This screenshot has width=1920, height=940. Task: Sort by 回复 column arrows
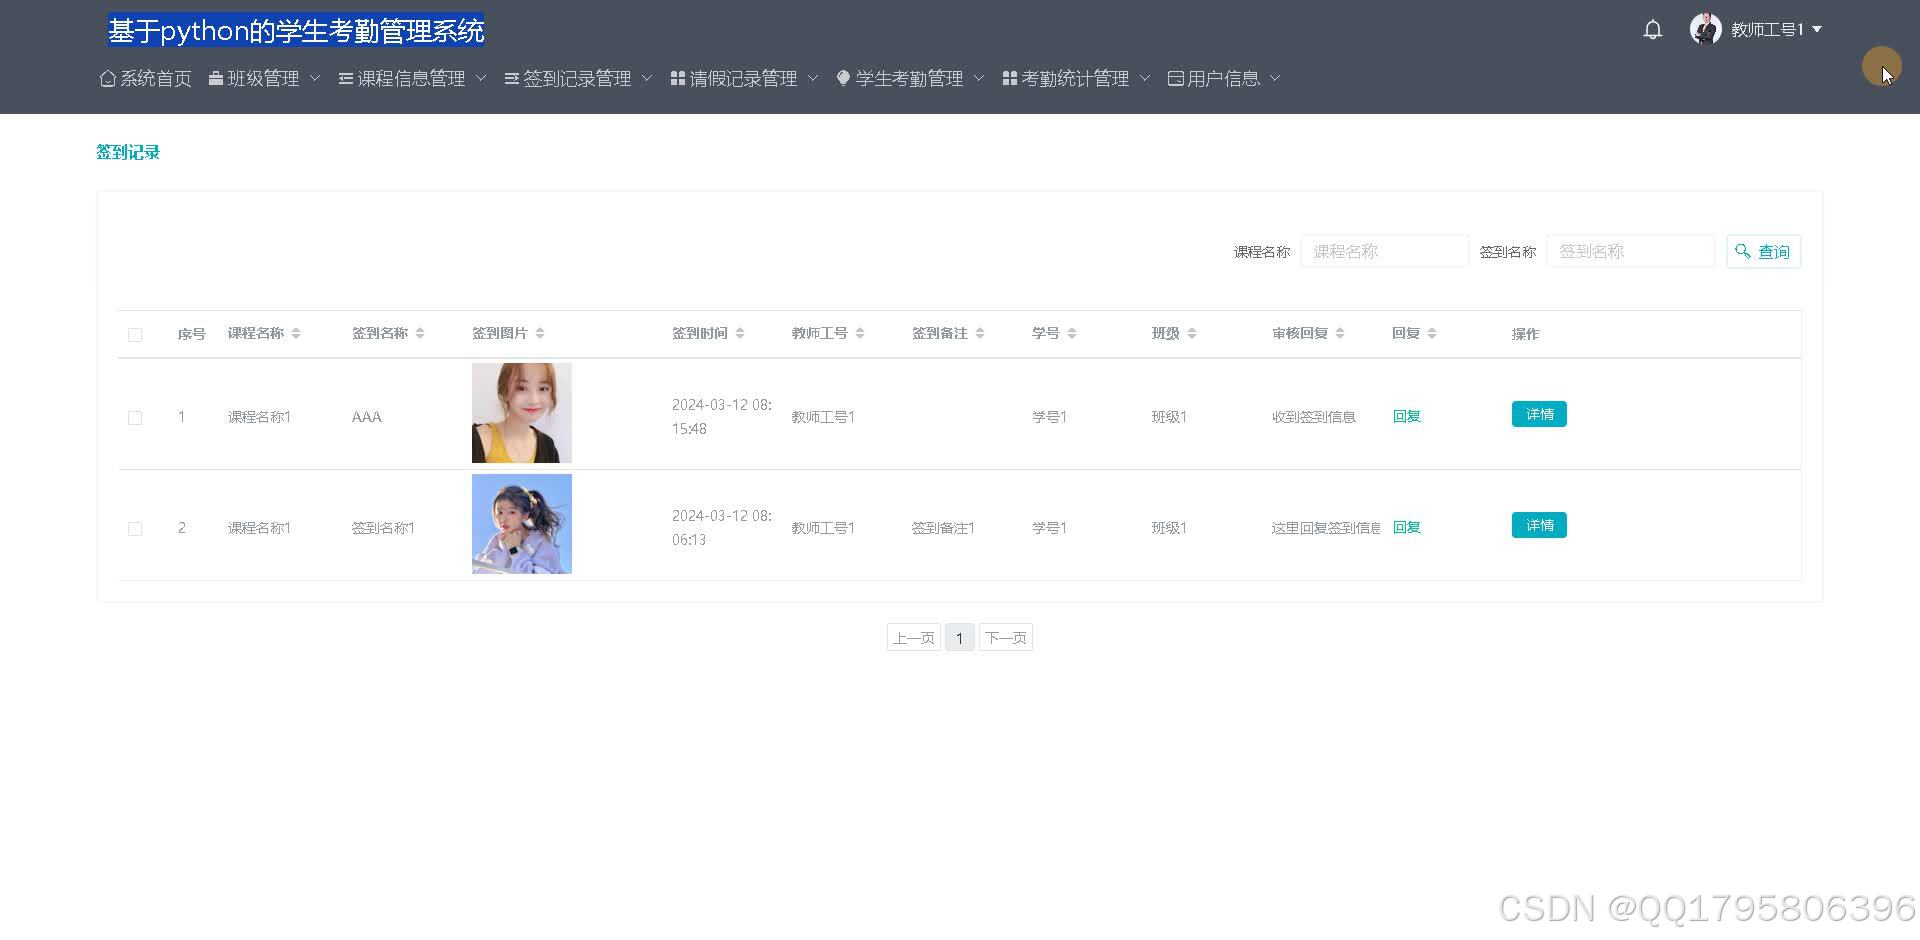point(1432,334)
